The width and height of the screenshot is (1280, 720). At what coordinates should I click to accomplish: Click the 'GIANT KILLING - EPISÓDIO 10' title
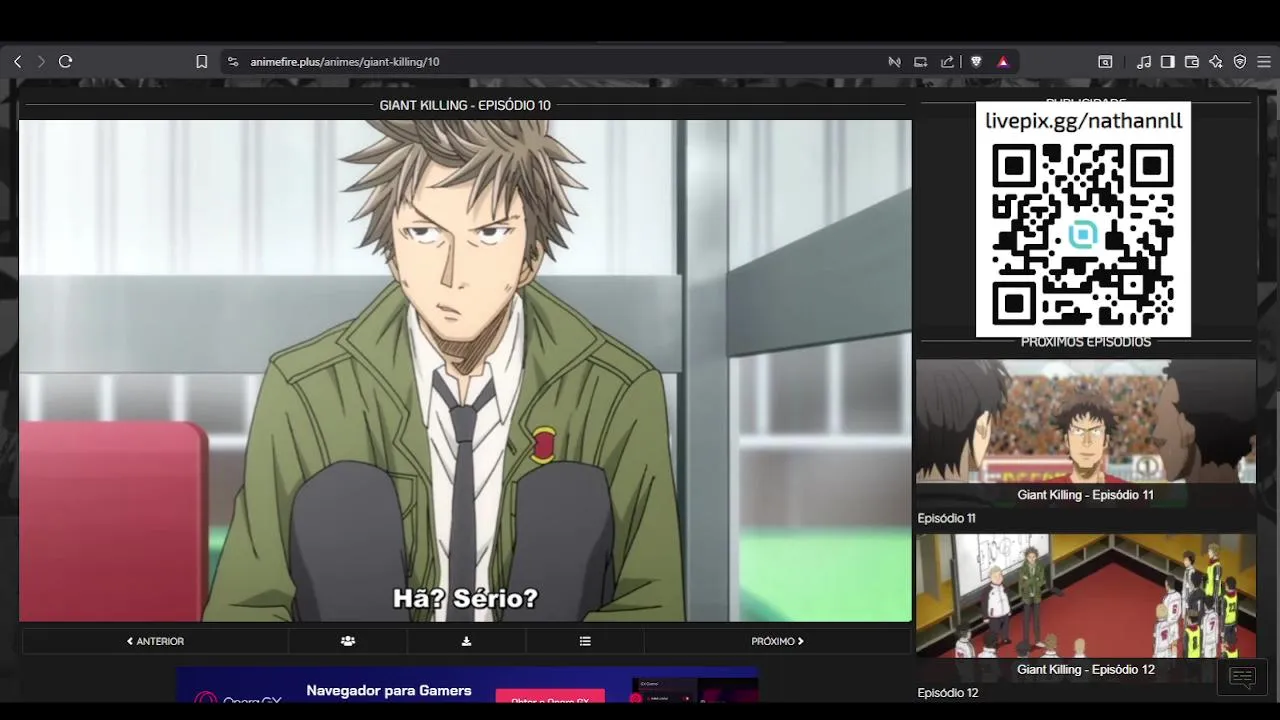(465, 105)
